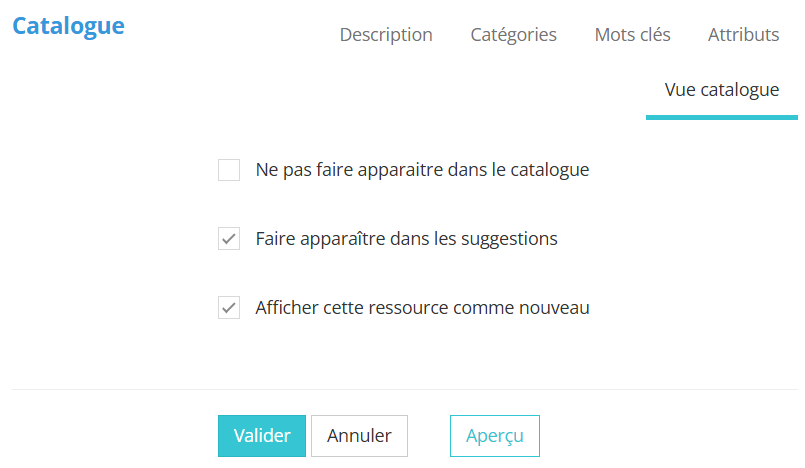This screenshot has height=468, width=805.
Task: Switch to the Catégories tab
Action: pyautogui.click(x=513, y=35)
